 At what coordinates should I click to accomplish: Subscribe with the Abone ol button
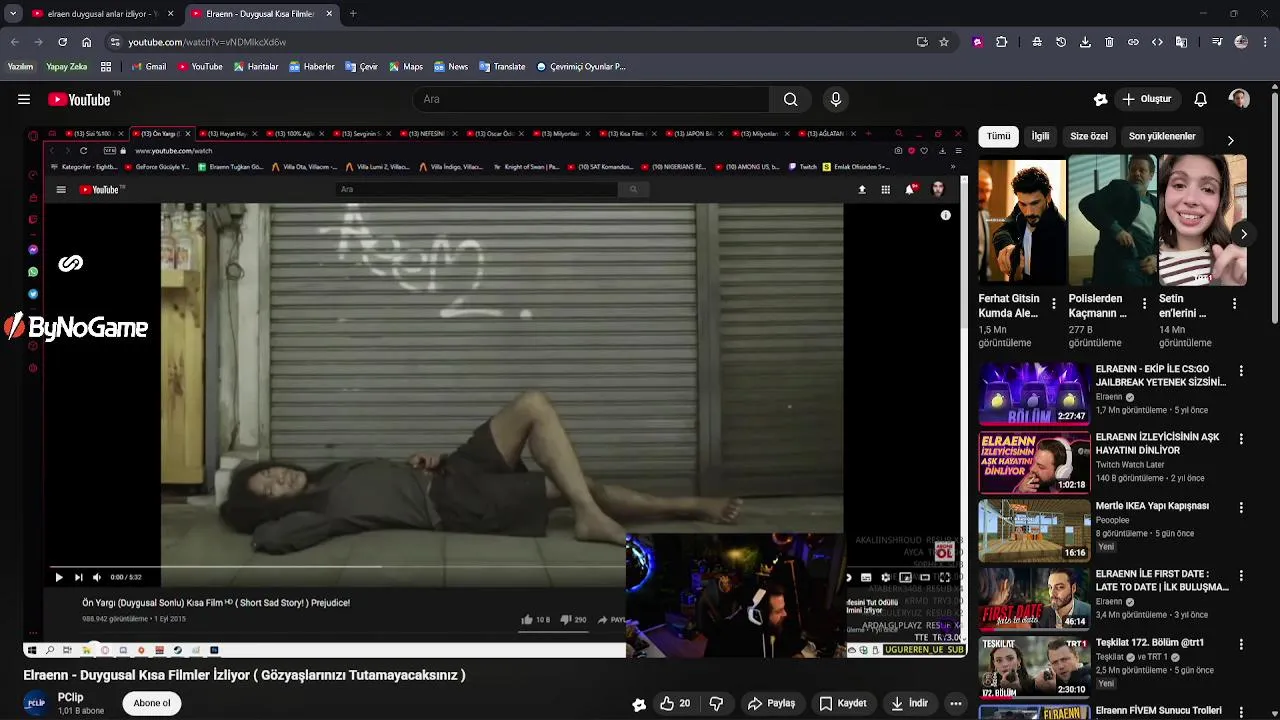(x=152, y=703)
